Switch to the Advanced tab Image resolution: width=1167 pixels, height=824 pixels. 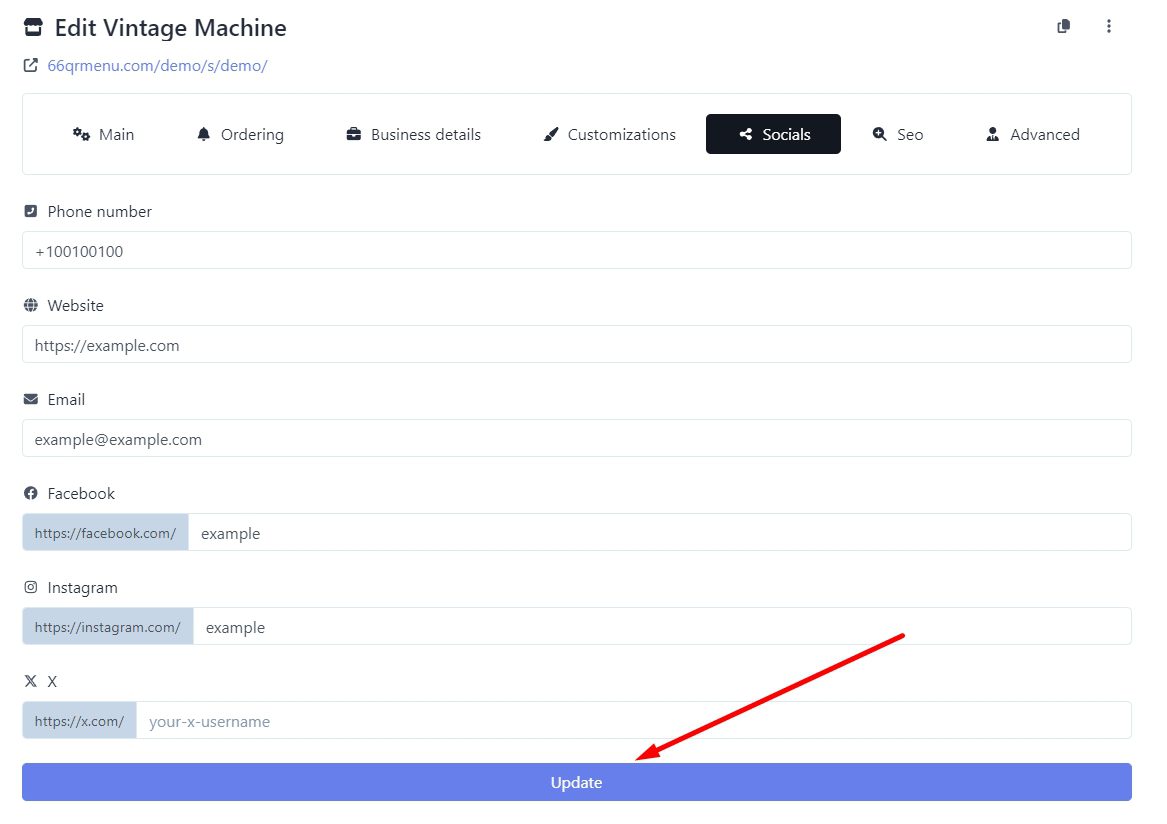pyautogui.click(x=1032, y=134)
